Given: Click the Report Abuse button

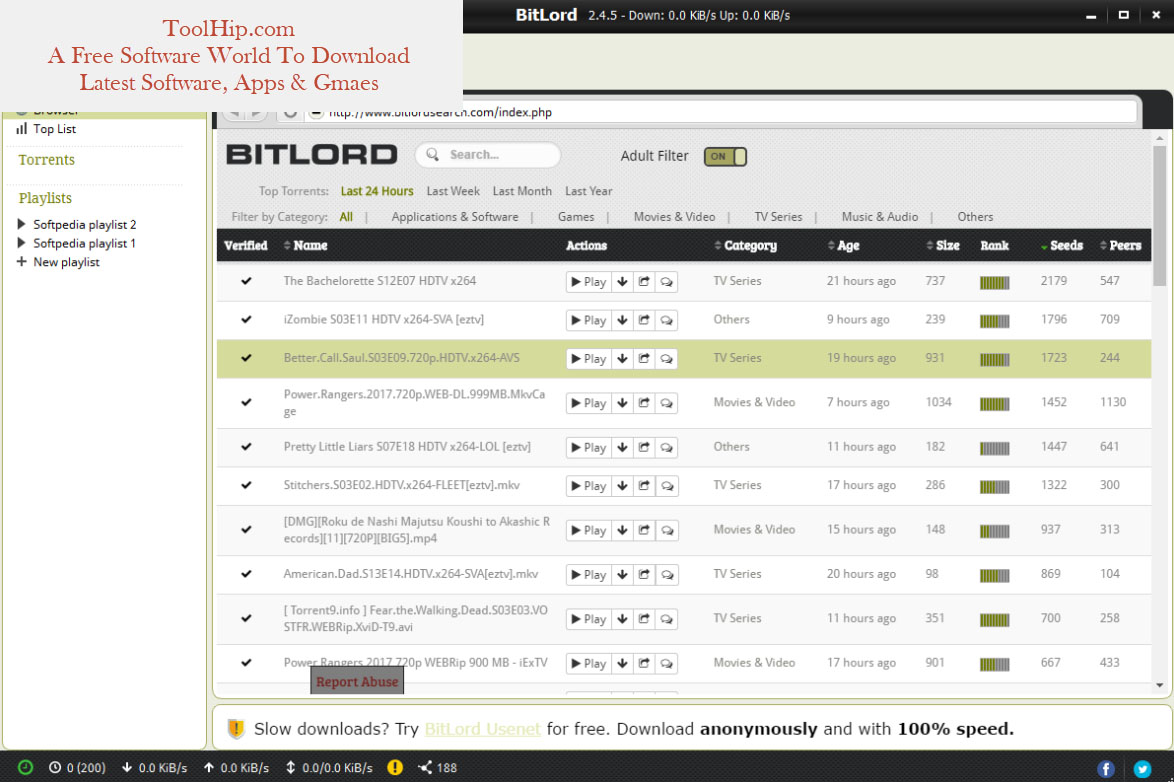Looking at the screenshot, I should pos(357,682).
